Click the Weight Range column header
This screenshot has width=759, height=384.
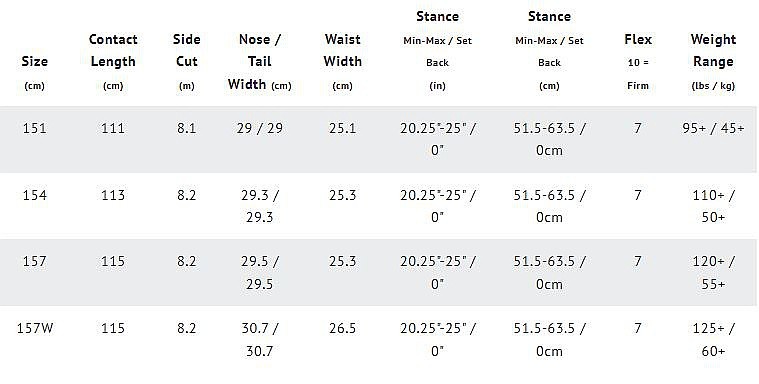tap(713, 62)
